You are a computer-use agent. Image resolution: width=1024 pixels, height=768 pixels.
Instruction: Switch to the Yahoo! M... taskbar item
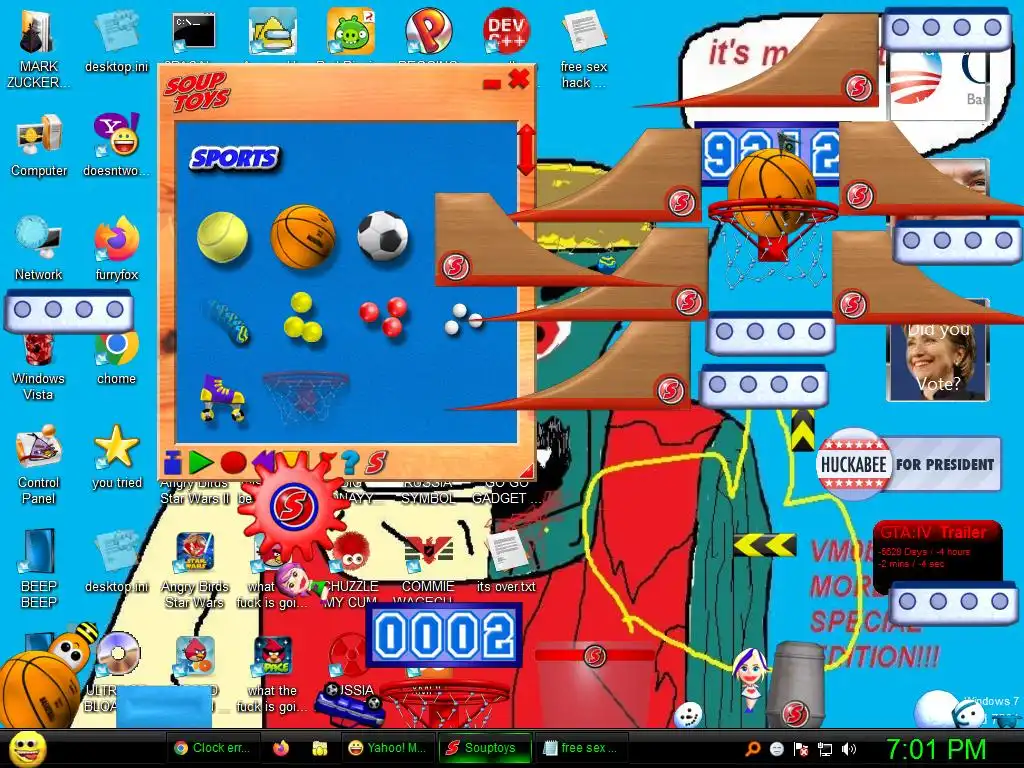coord(387,748)
